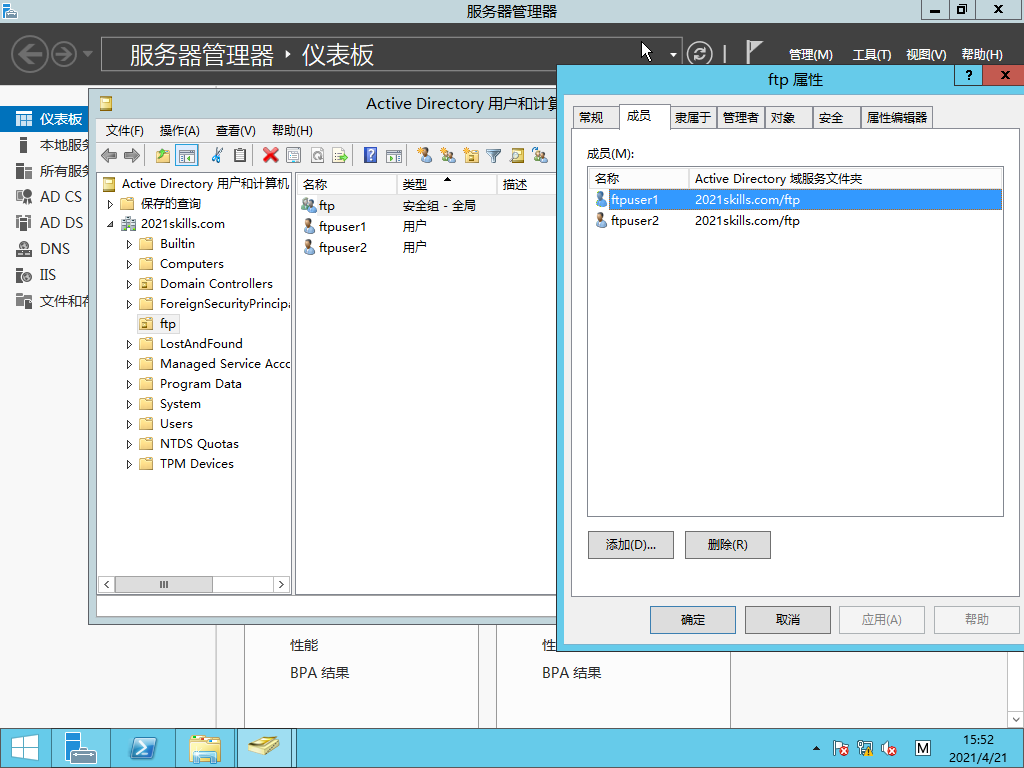Switch to the 管理者 tab
This screenshot has width=1024, height=768.
(741, 118)
